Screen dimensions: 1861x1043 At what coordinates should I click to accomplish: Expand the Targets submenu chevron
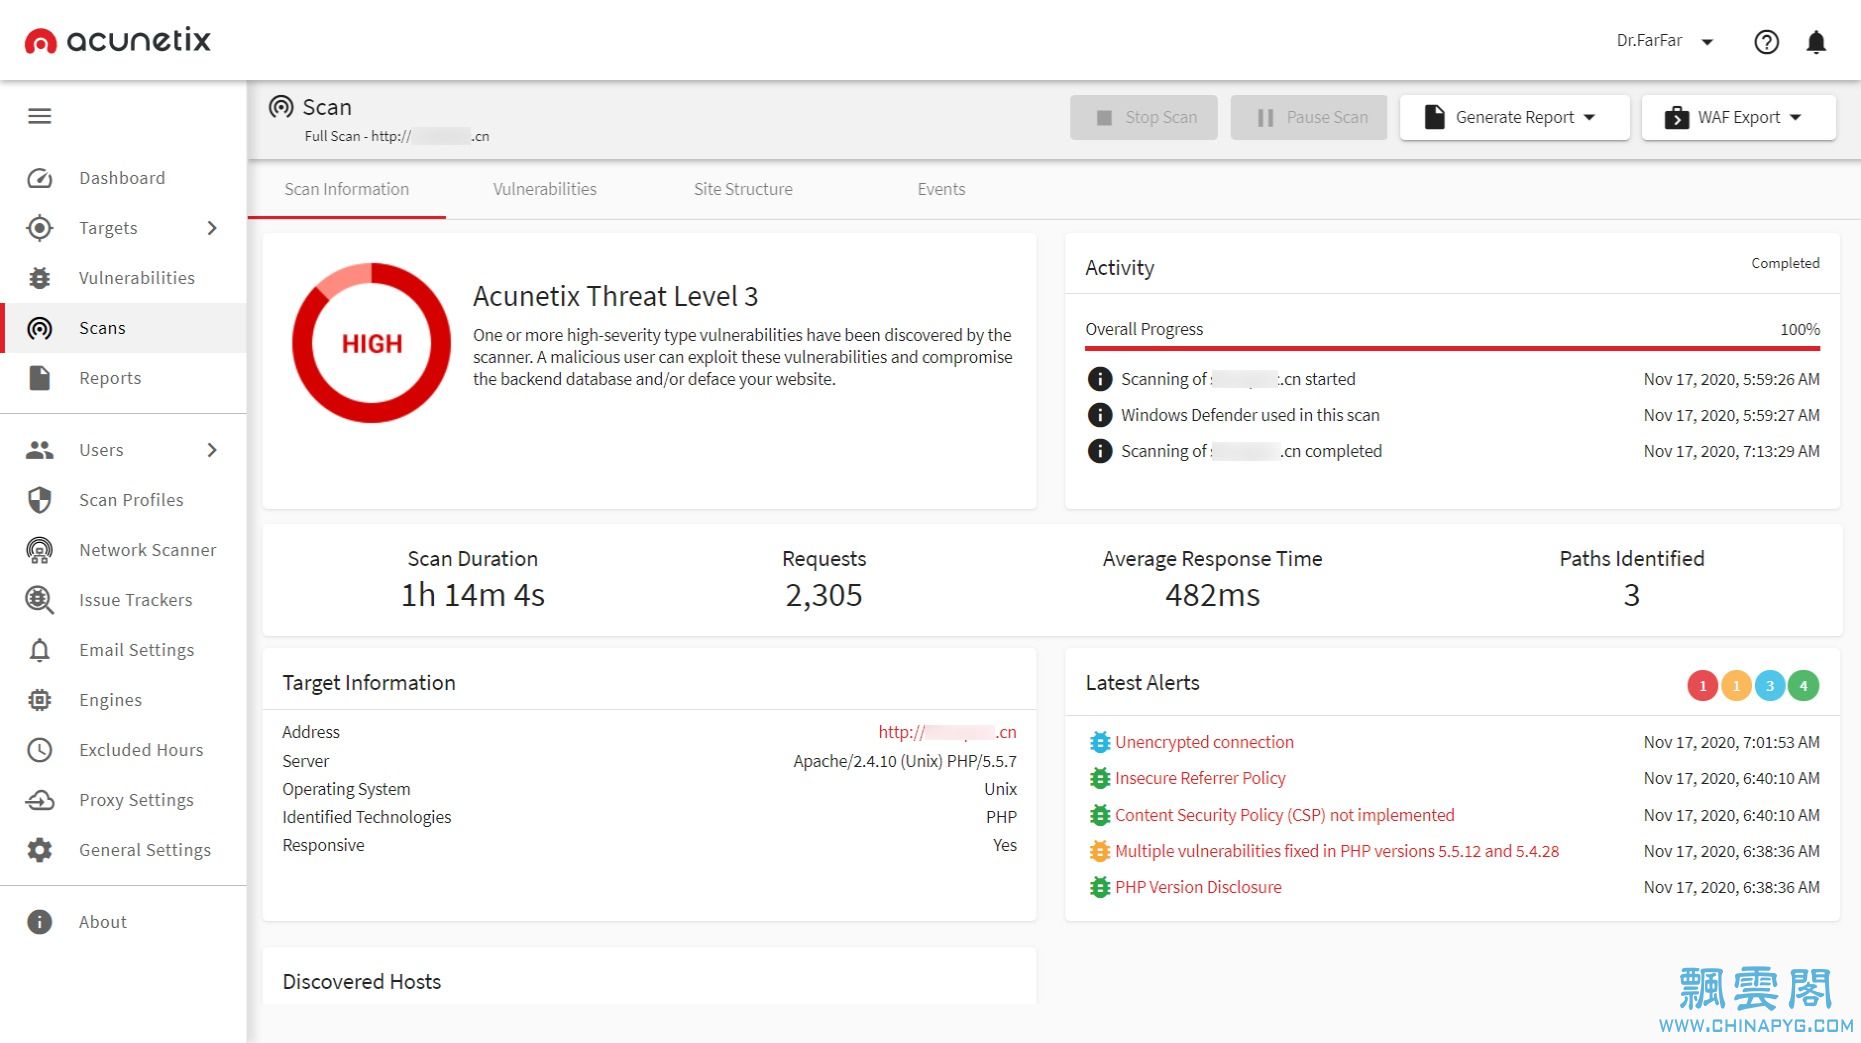(212, 228)
